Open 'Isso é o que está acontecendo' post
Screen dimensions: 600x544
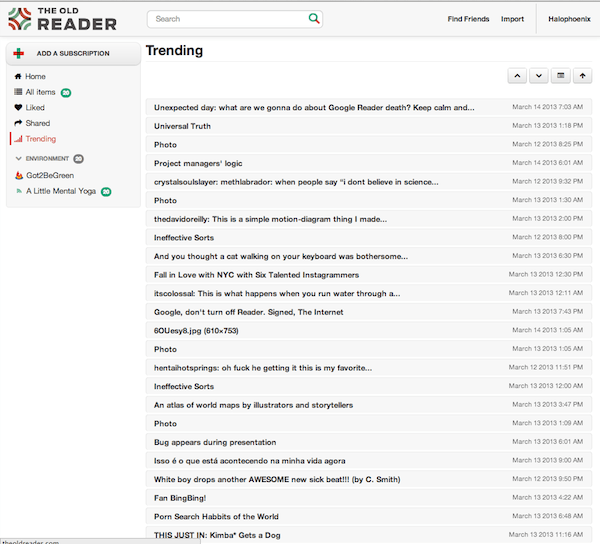coord(368,461)
